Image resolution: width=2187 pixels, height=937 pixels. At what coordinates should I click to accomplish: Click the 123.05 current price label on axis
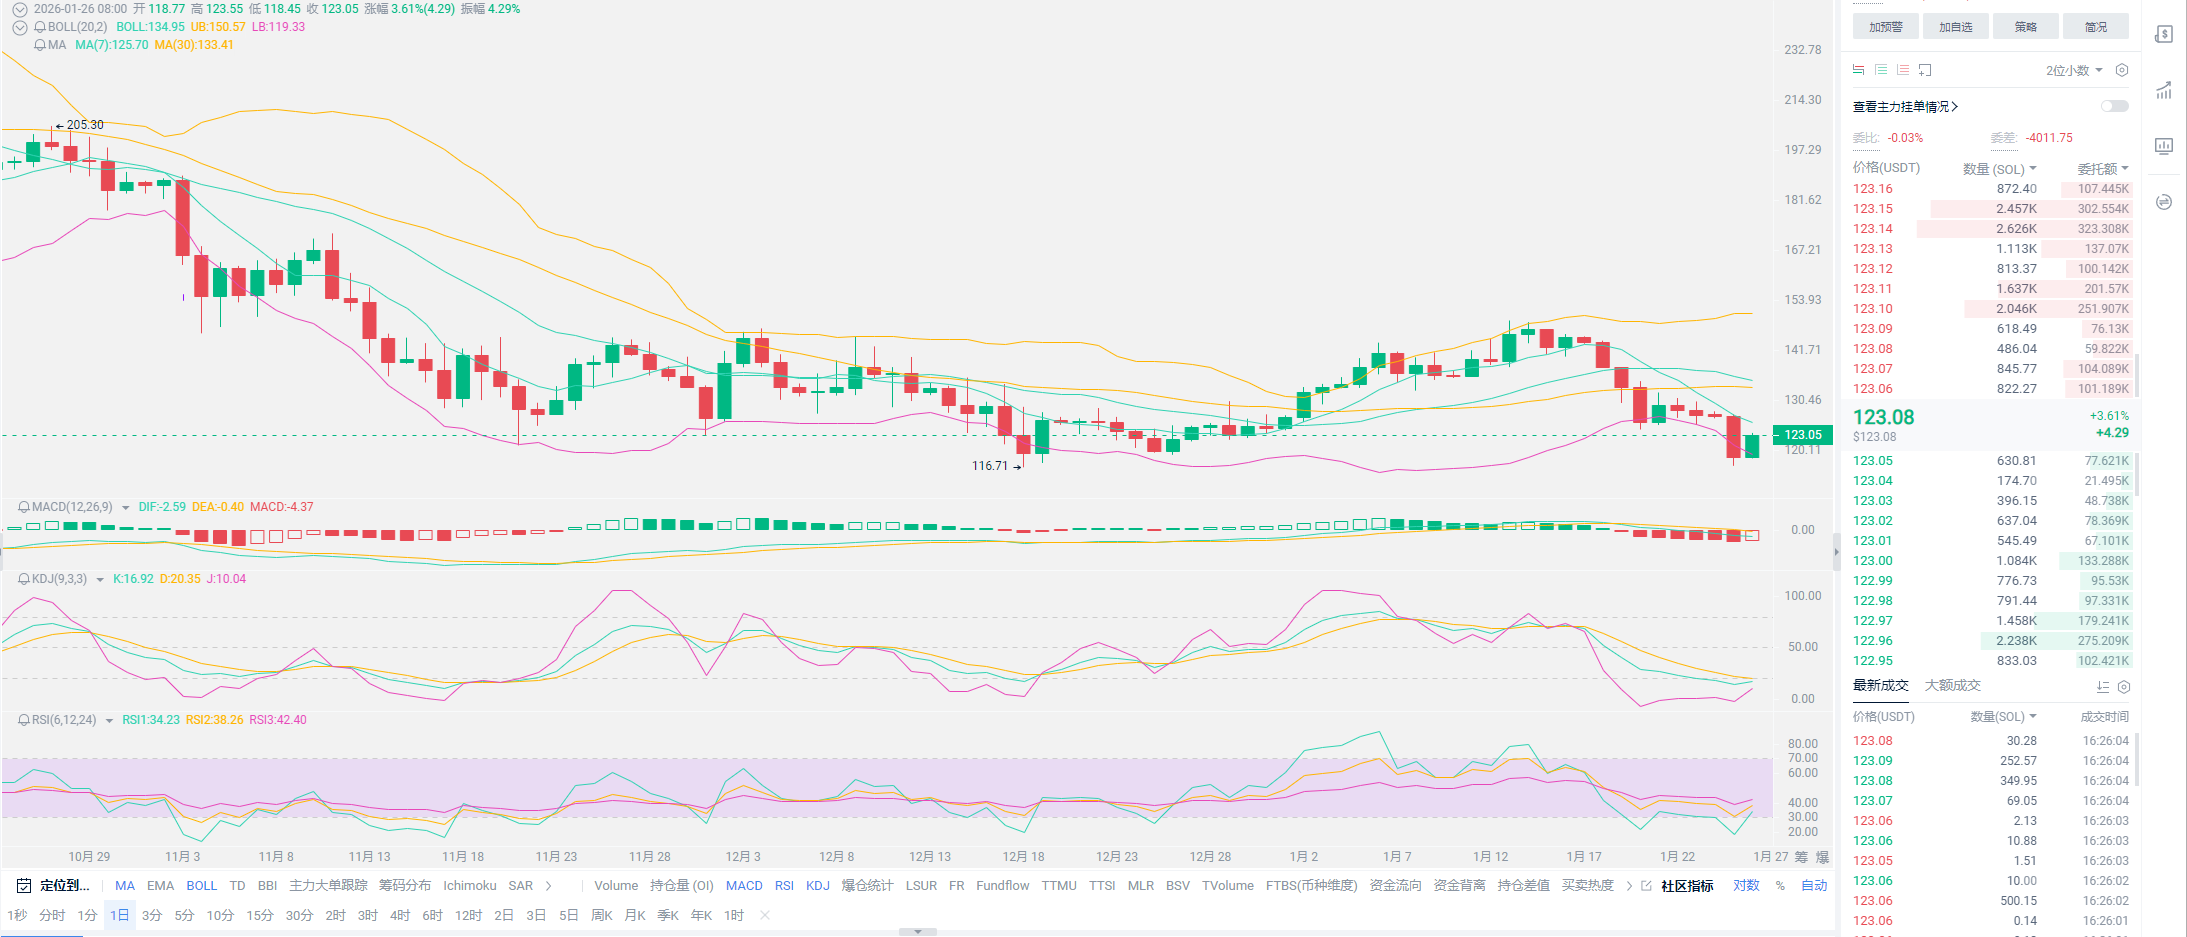[x=1802, y=435]
